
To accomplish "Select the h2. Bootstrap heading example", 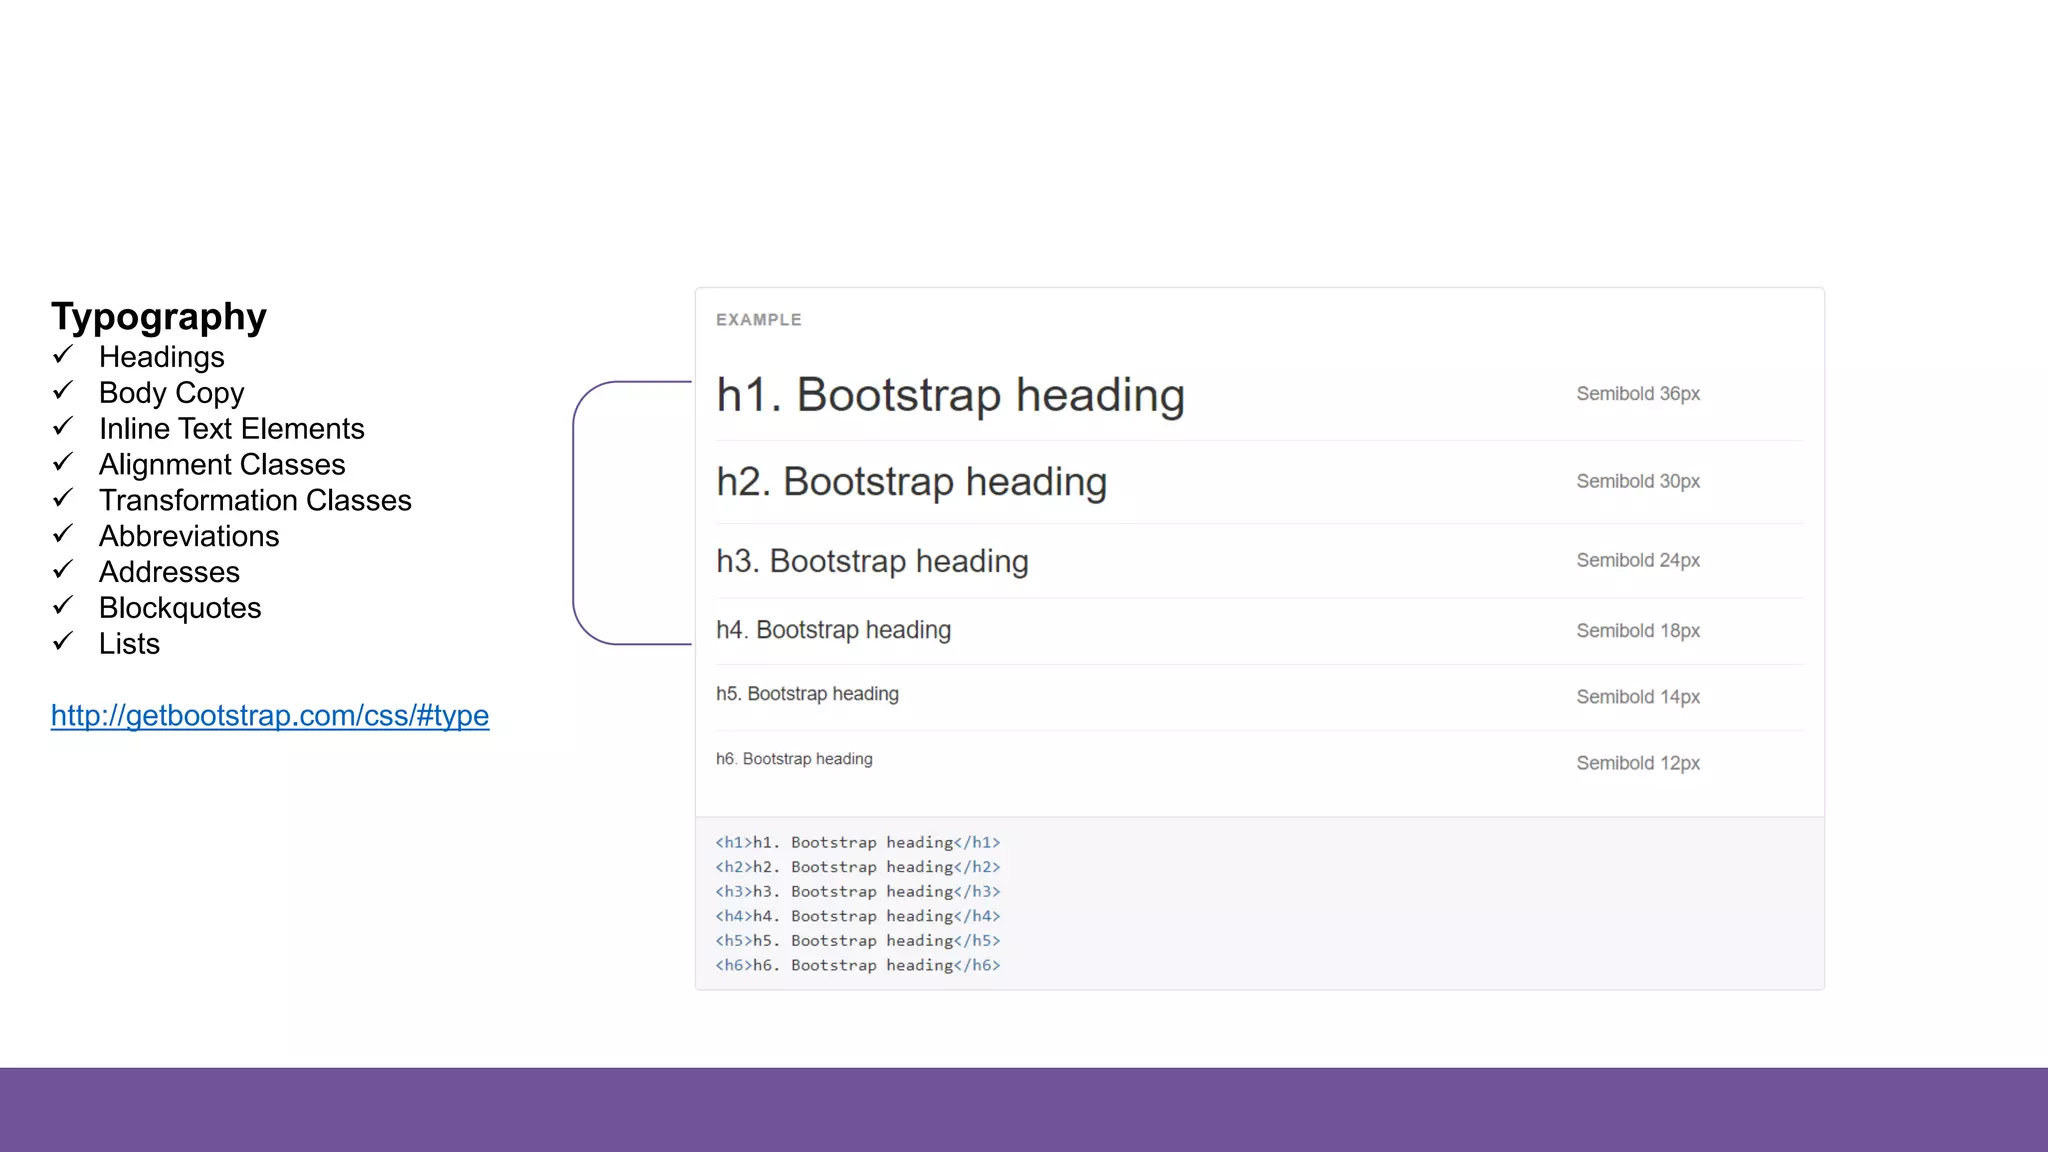I will coord(911,482).
